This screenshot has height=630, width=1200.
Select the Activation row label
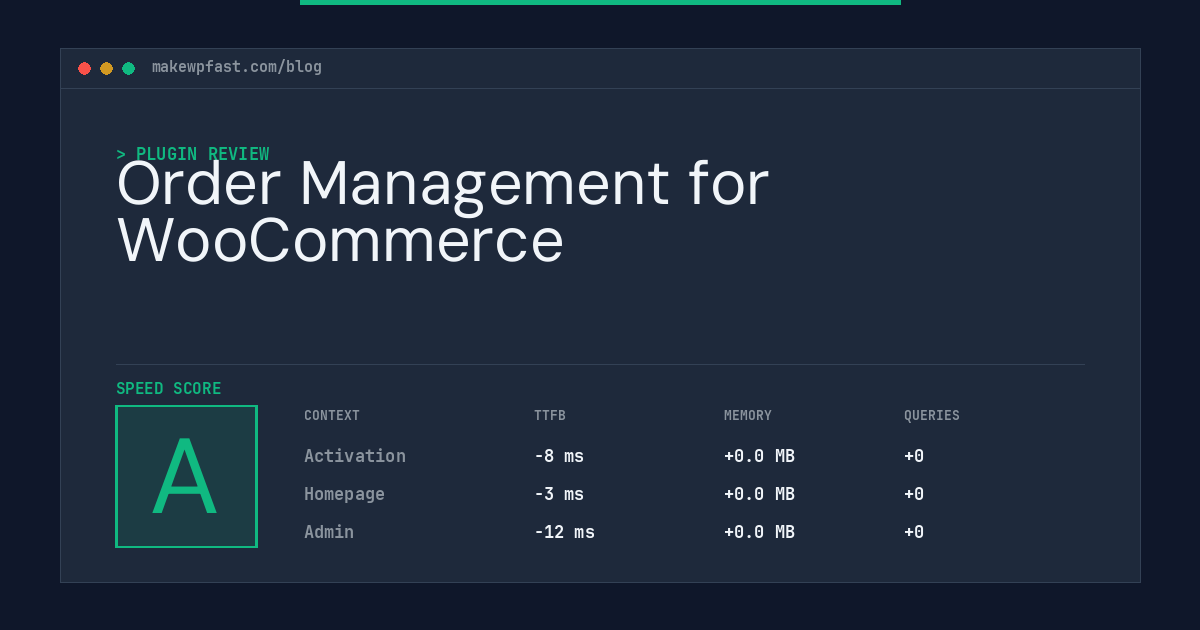[355, 456]
